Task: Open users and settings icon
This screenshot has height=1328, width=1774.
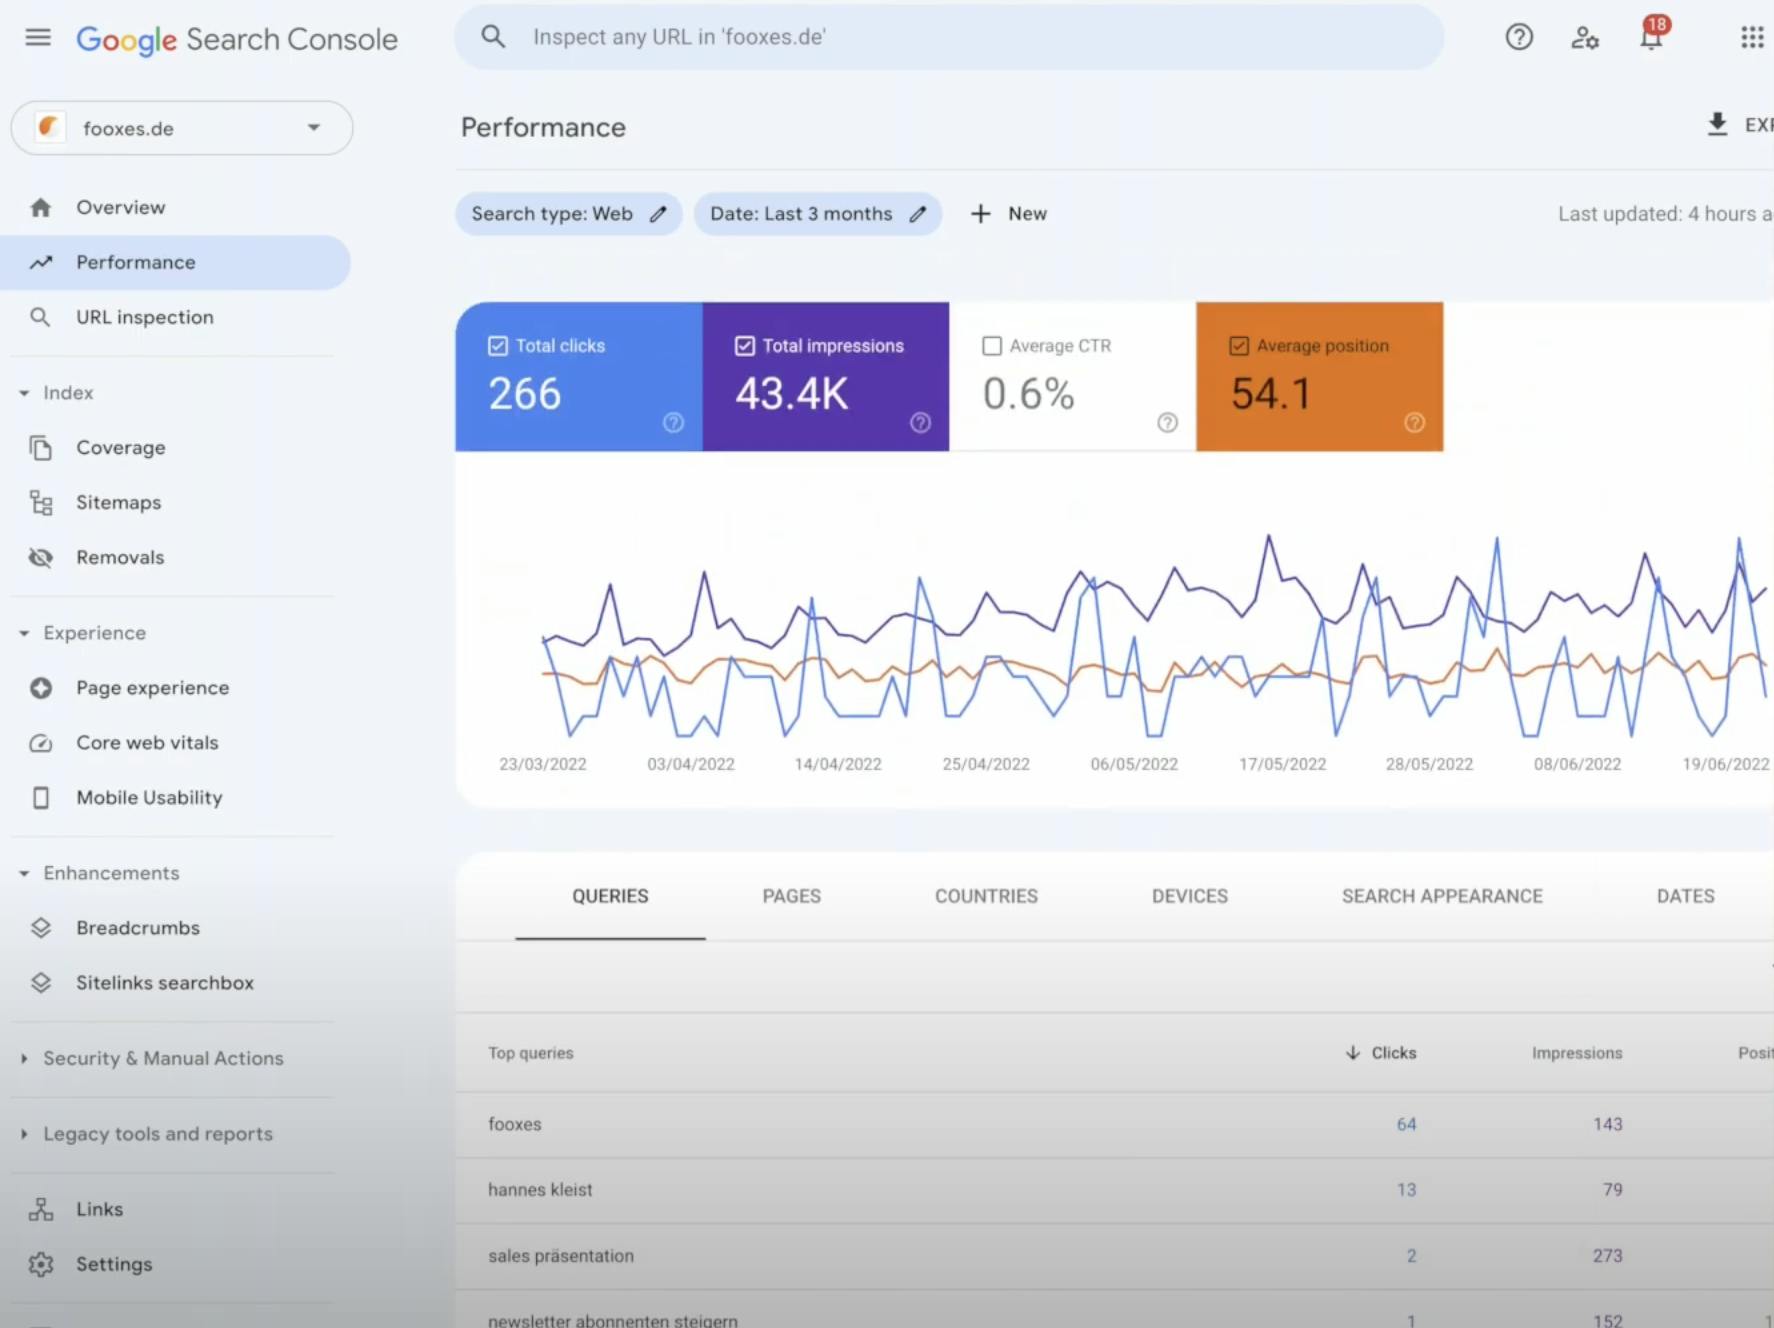Action: point(1585,38)
